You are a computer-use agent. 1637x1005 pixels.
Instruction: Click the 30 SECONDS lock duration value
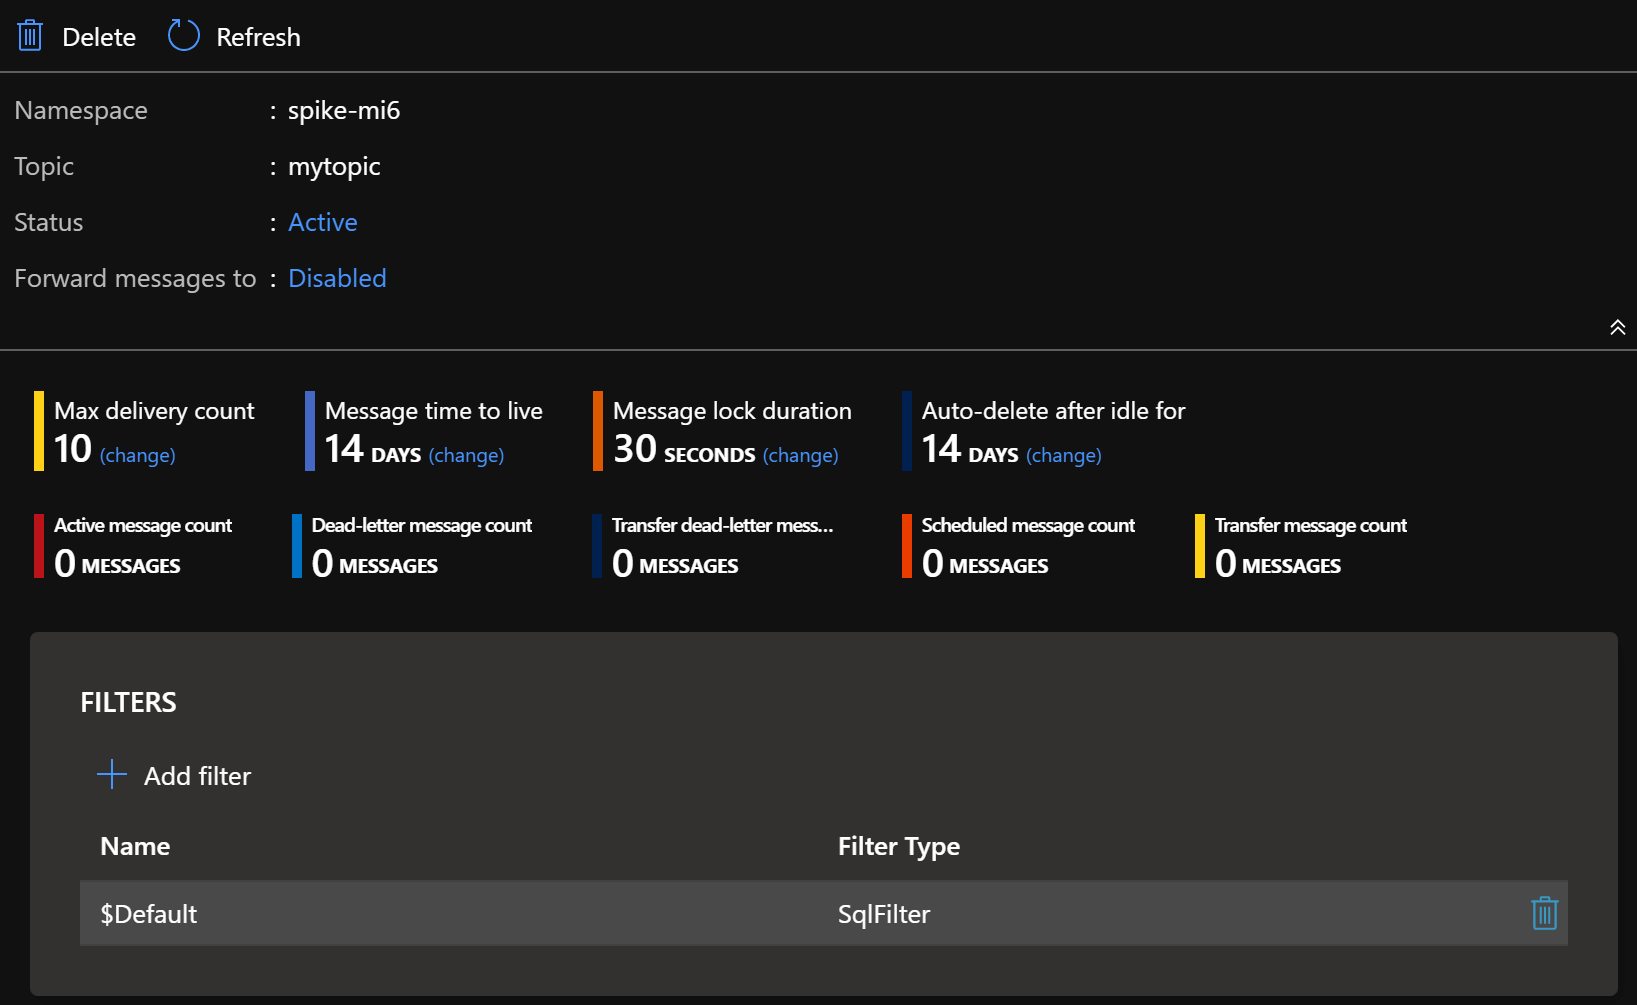tap(685, 450)
